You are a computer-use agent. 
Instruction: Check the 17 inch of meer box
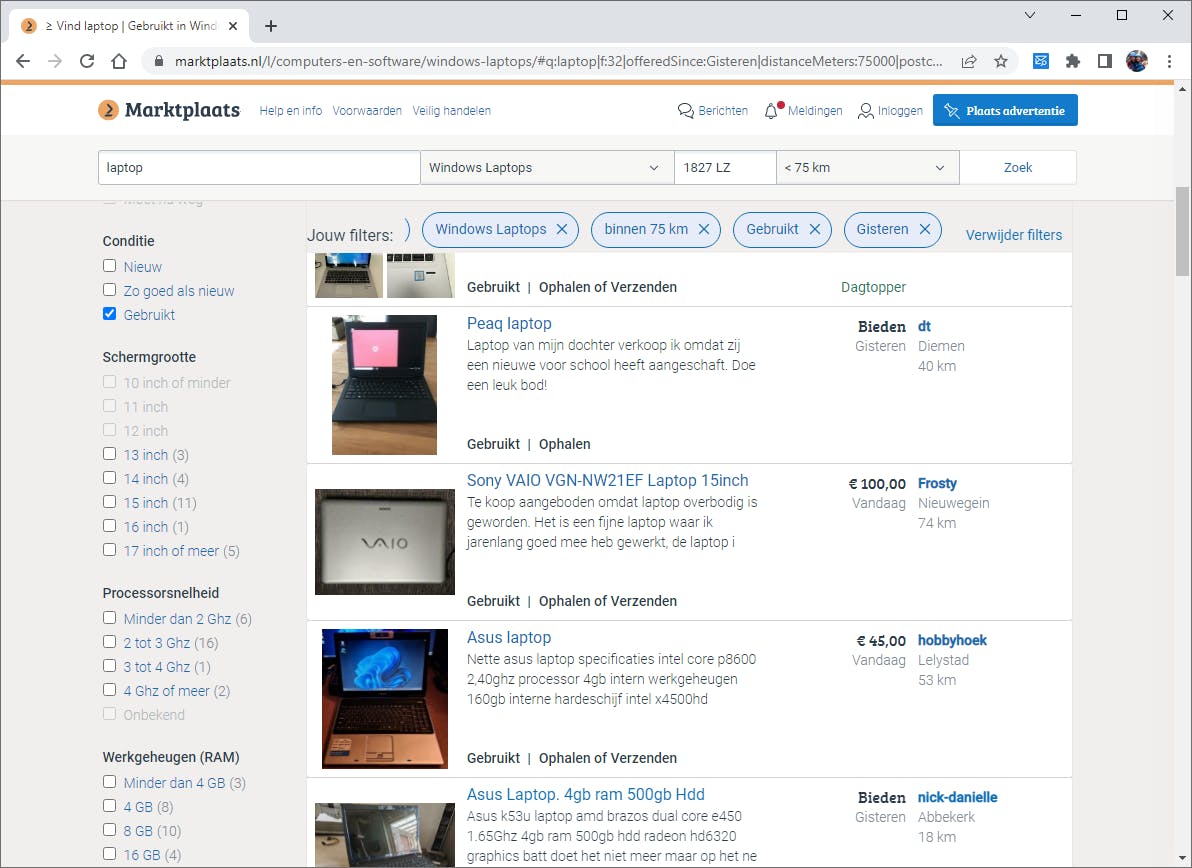pyautogui.click(x=109, y=550)
